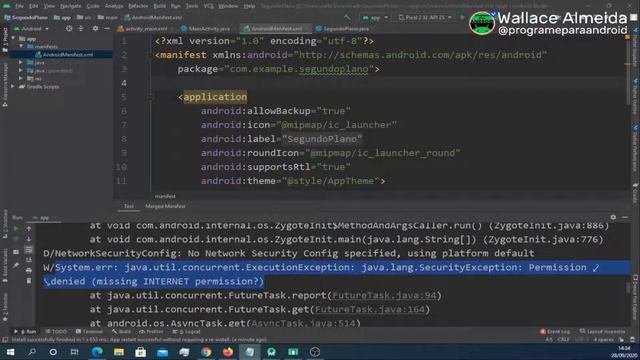Open Windows taskbar search
This screenshot has width=640, height=360.
tap(31, 352)
